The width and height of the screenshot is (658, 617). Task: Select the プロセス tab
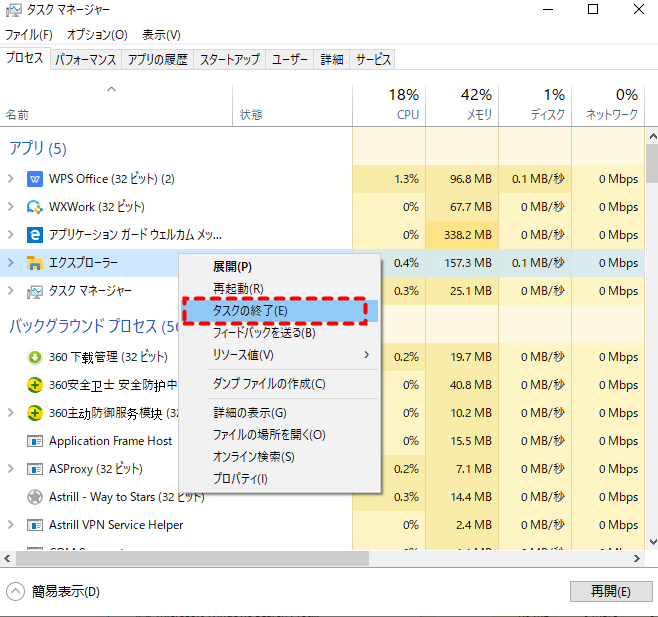(x=25, y=58)
